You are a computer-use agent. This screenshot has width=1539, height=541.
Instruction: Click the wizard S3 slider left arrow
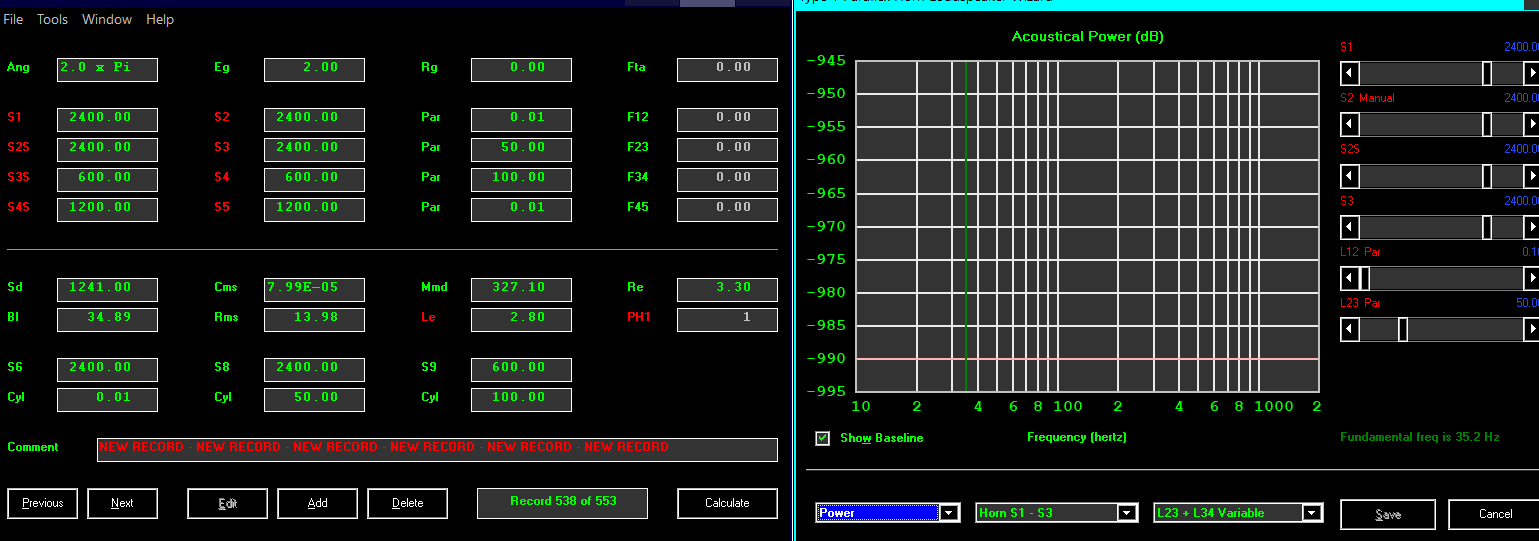click(1350, 227)
